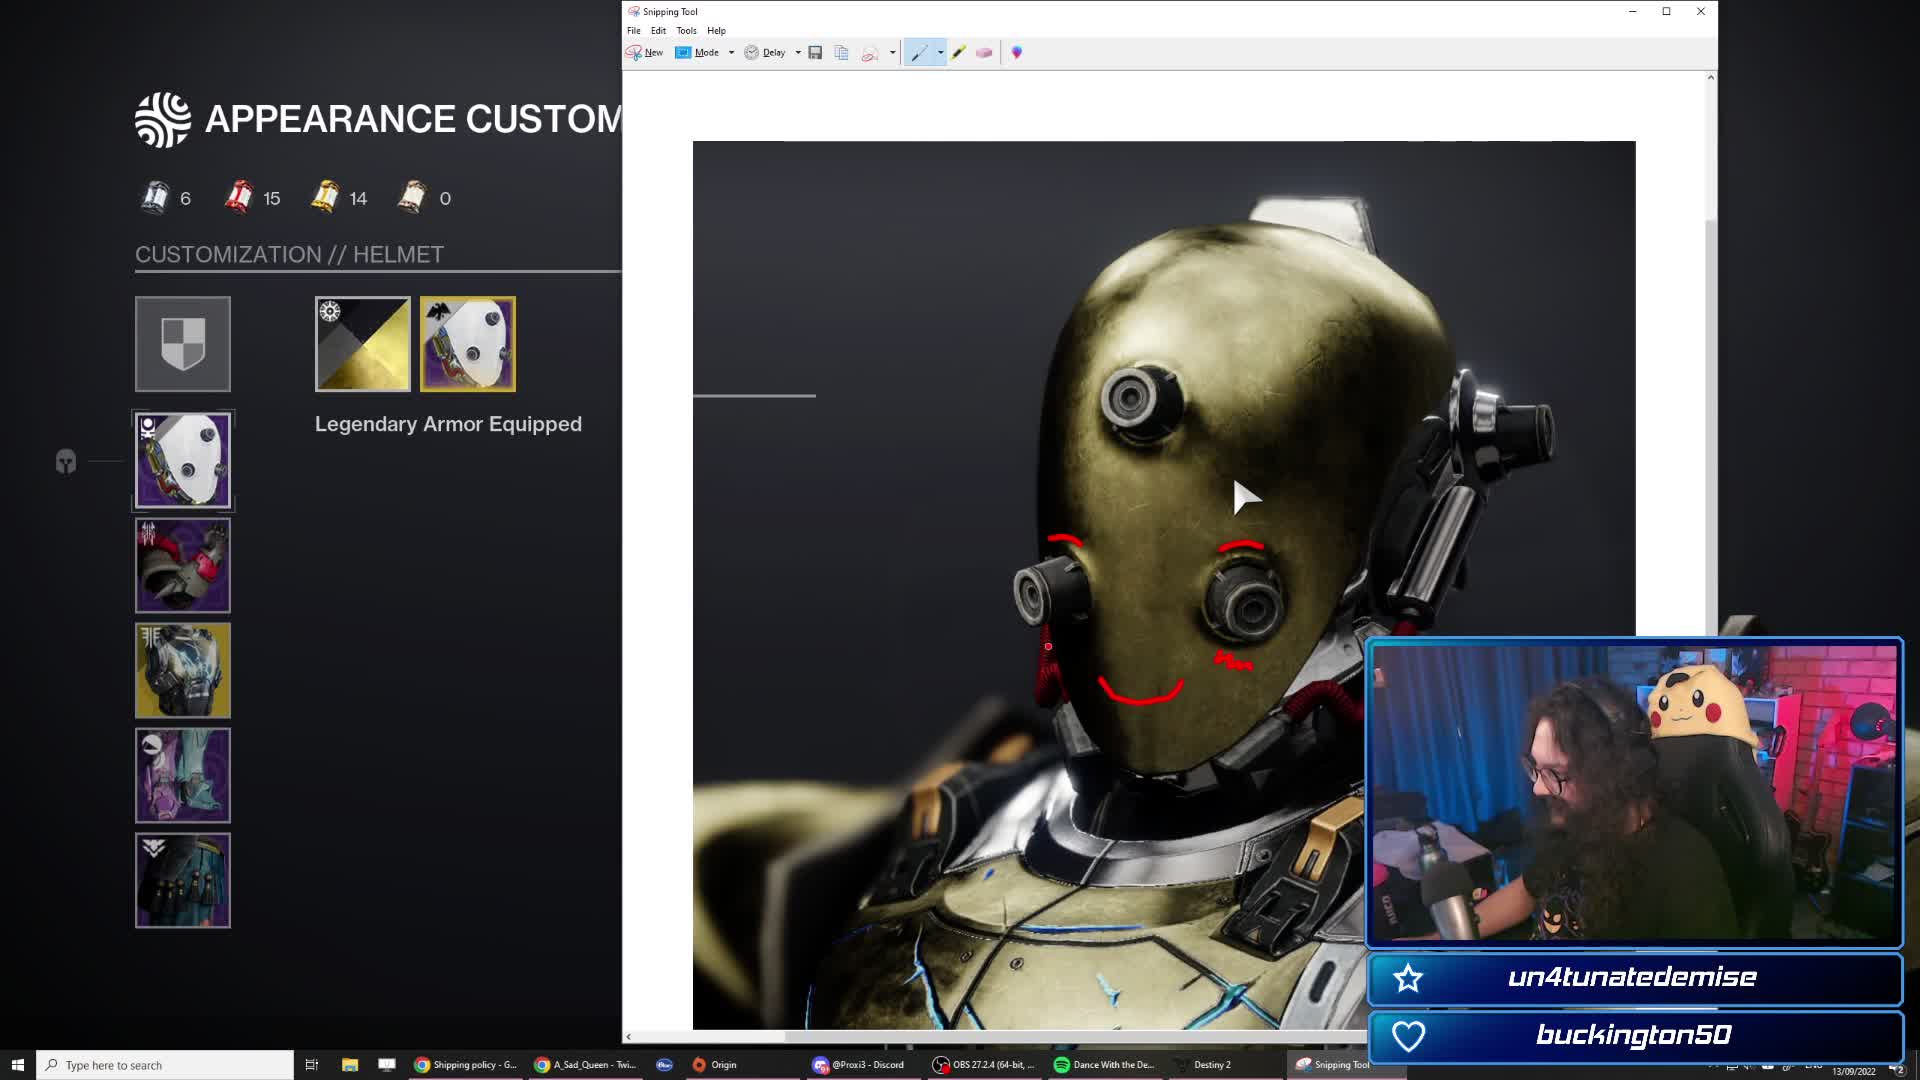This screenshot has width=1920, height=1080.
Task: Click the silver synthweave currency icon
Action: tap(155, 197)
